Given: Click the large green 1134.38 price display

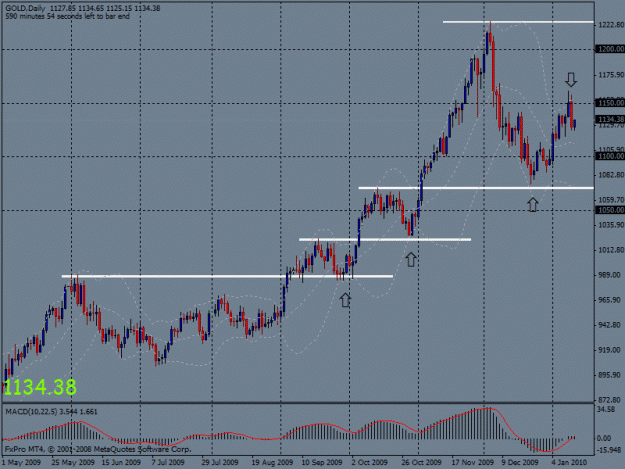Looking at the screenshot, I should click(39, 387).
